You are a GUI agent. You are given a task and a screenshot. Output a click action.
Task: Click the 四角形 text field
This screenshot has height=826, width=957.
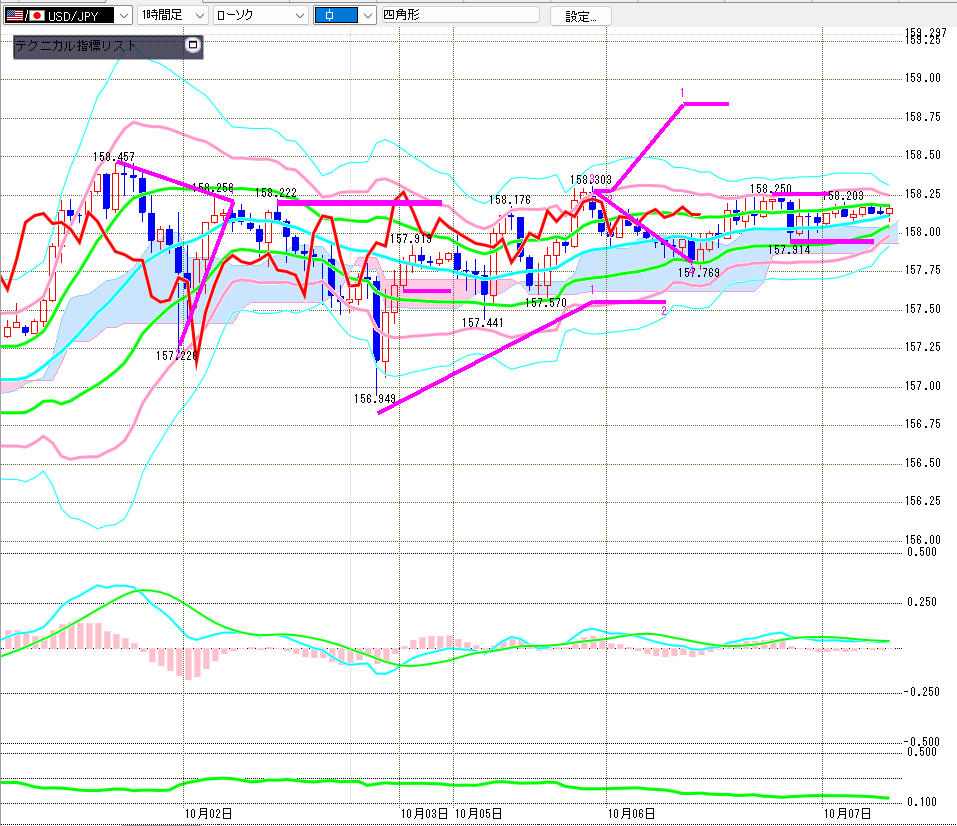point(460,15)
